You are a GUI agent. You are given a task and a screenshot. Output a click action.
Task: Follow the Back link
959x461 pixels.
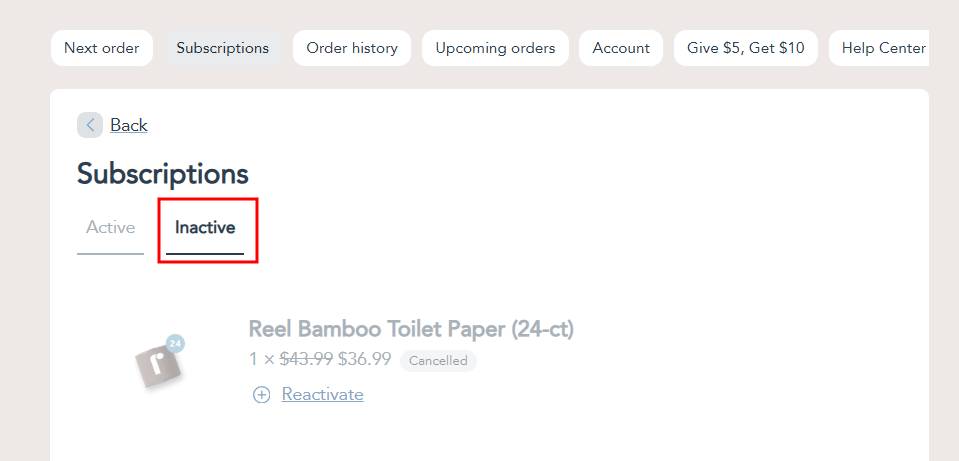[128, 125]
